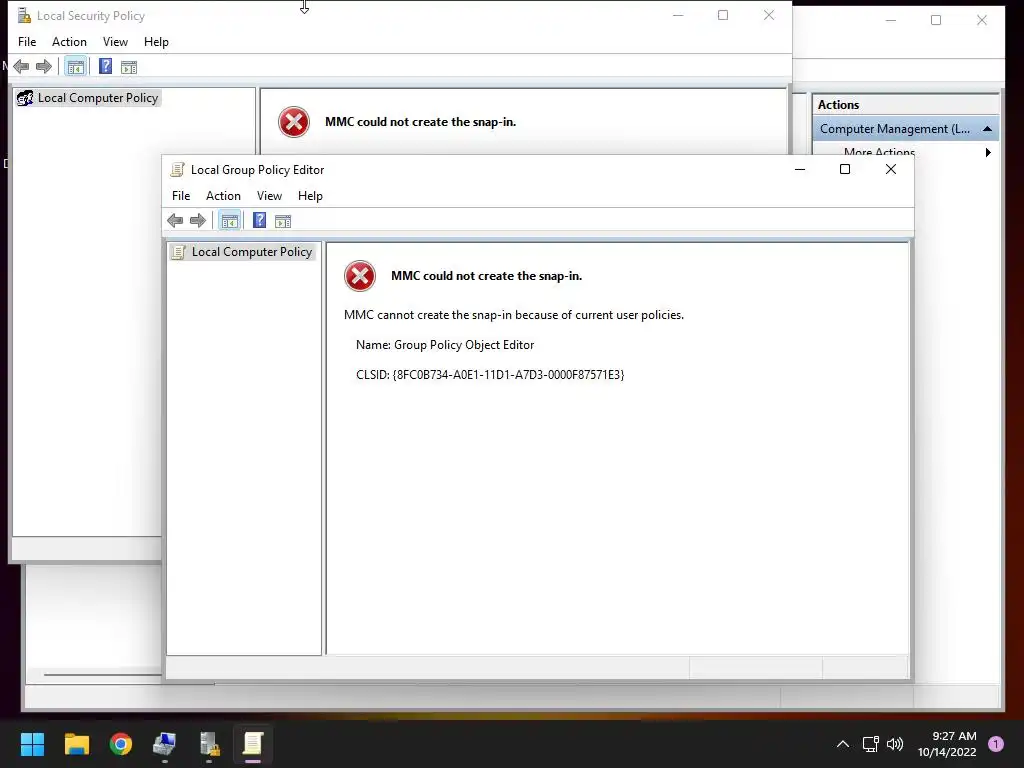Close the Local Security Policy window
Screen dimensions: 1024x768
769,15
